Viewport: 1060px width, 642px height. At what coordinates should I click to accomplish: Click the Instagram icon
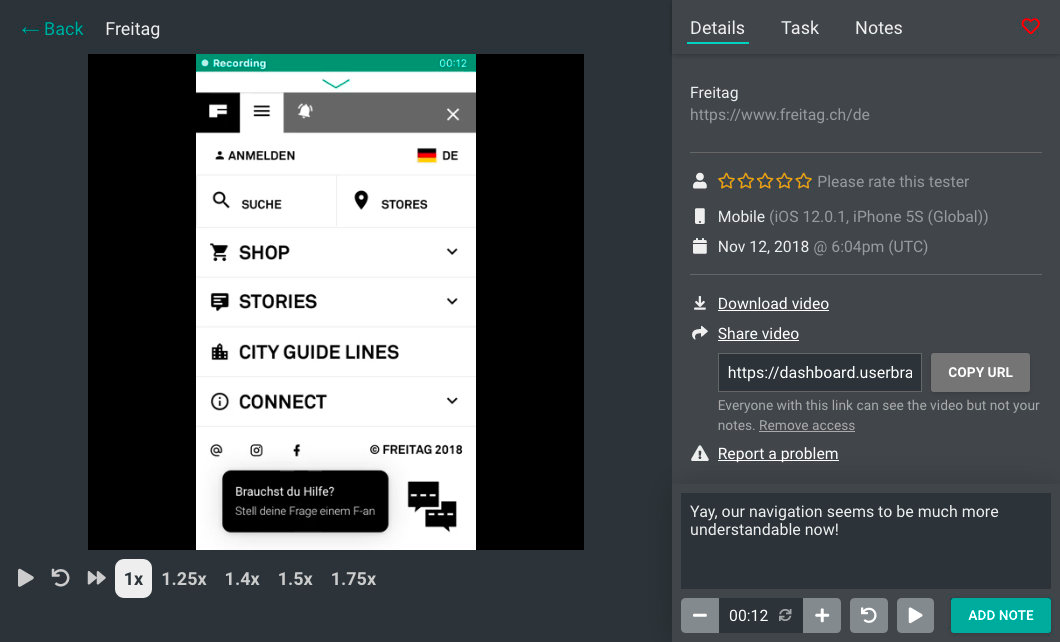[x=256, y=450]
